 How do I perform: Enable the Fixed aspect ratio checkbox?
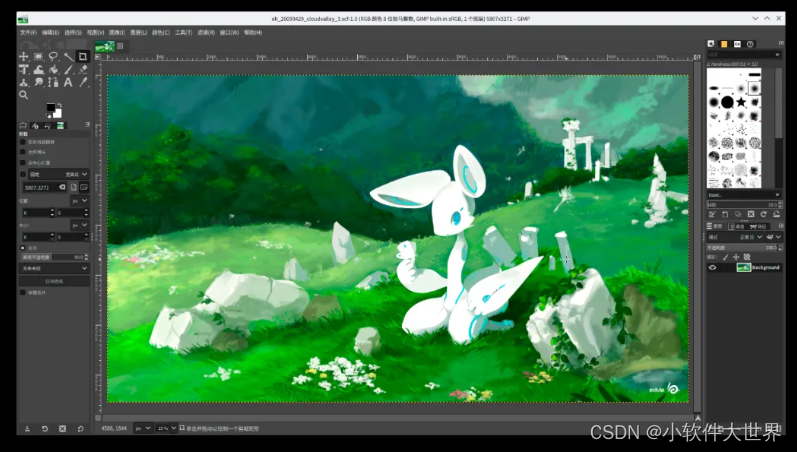22,174
